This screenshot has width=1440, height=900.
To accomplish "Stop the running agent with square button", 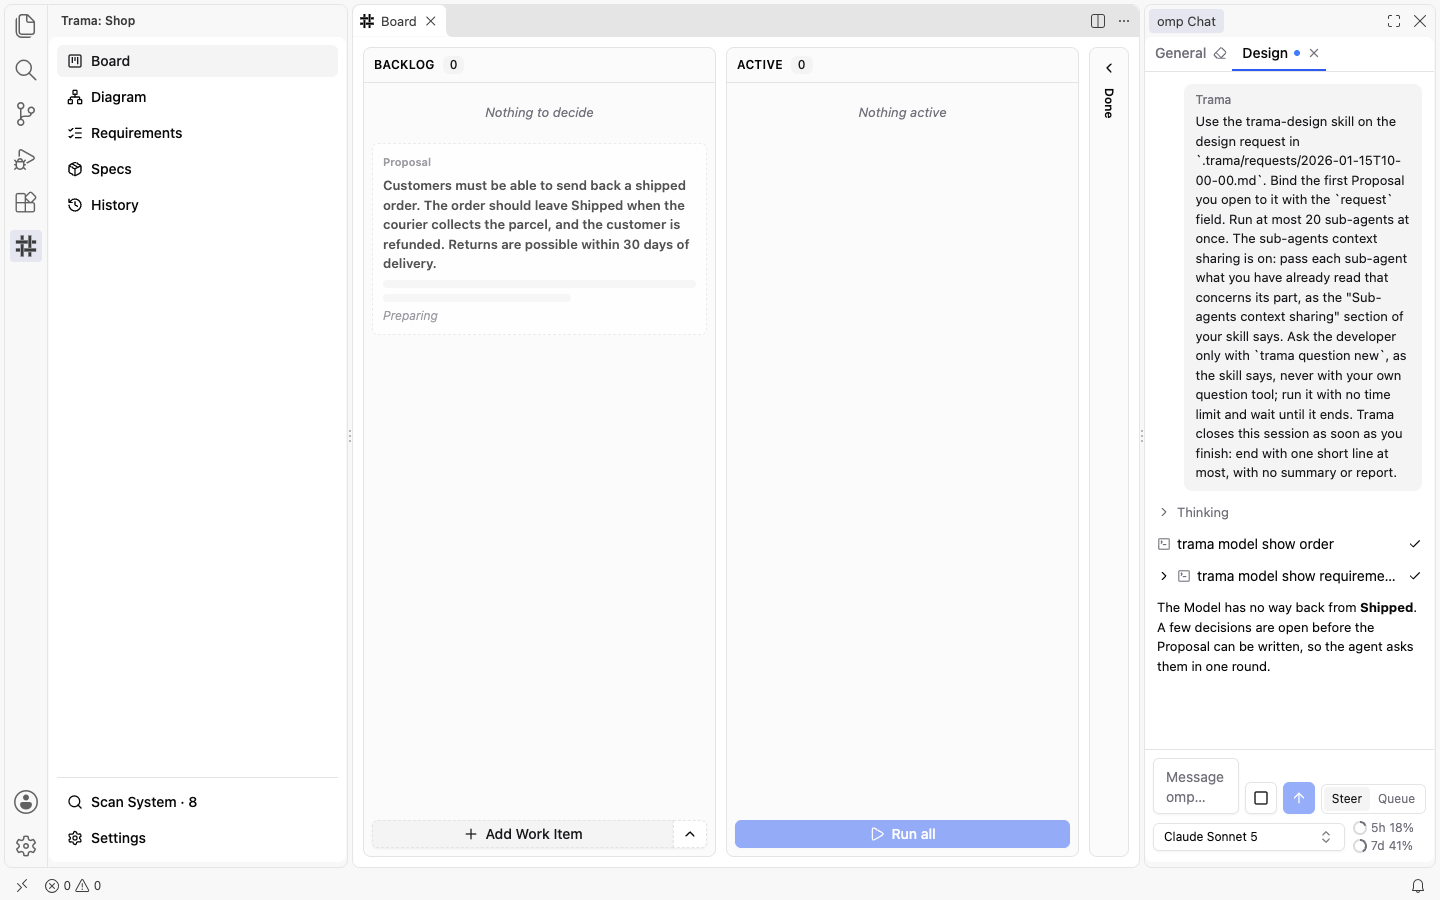I will [1261, 798].
